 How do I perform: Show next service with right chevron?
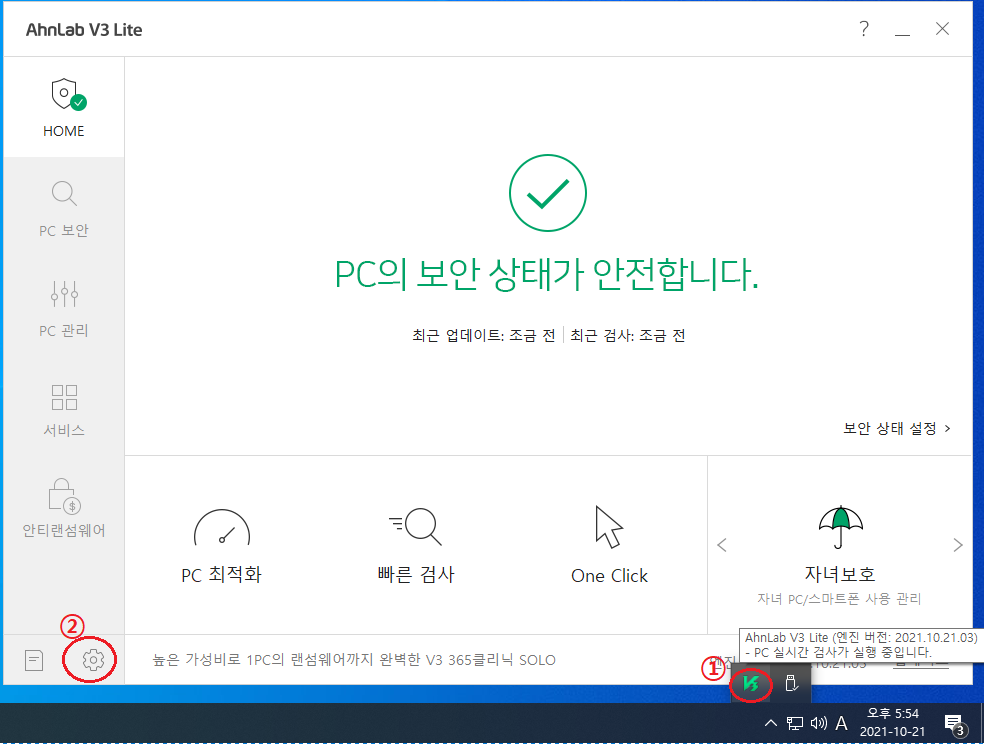[957, 545]
